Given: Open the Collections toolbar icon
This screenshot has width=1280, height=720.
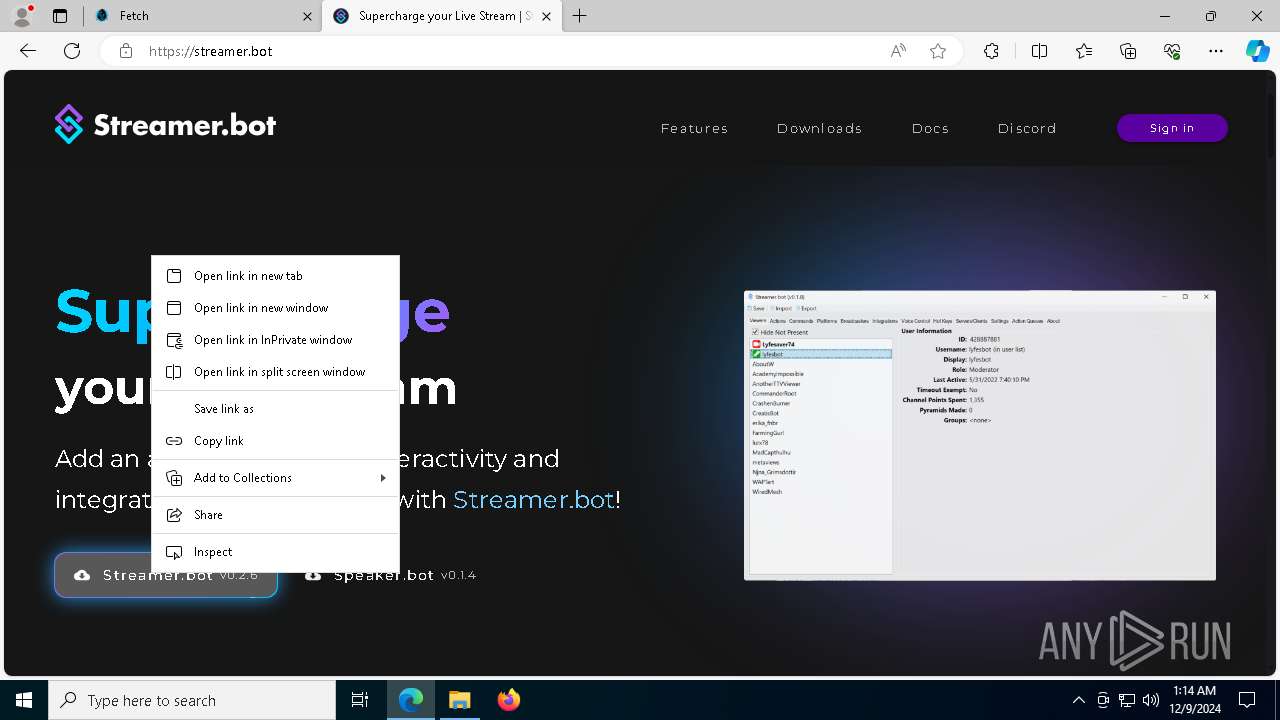Looking at the screenshot, I should click(1128, 51).
